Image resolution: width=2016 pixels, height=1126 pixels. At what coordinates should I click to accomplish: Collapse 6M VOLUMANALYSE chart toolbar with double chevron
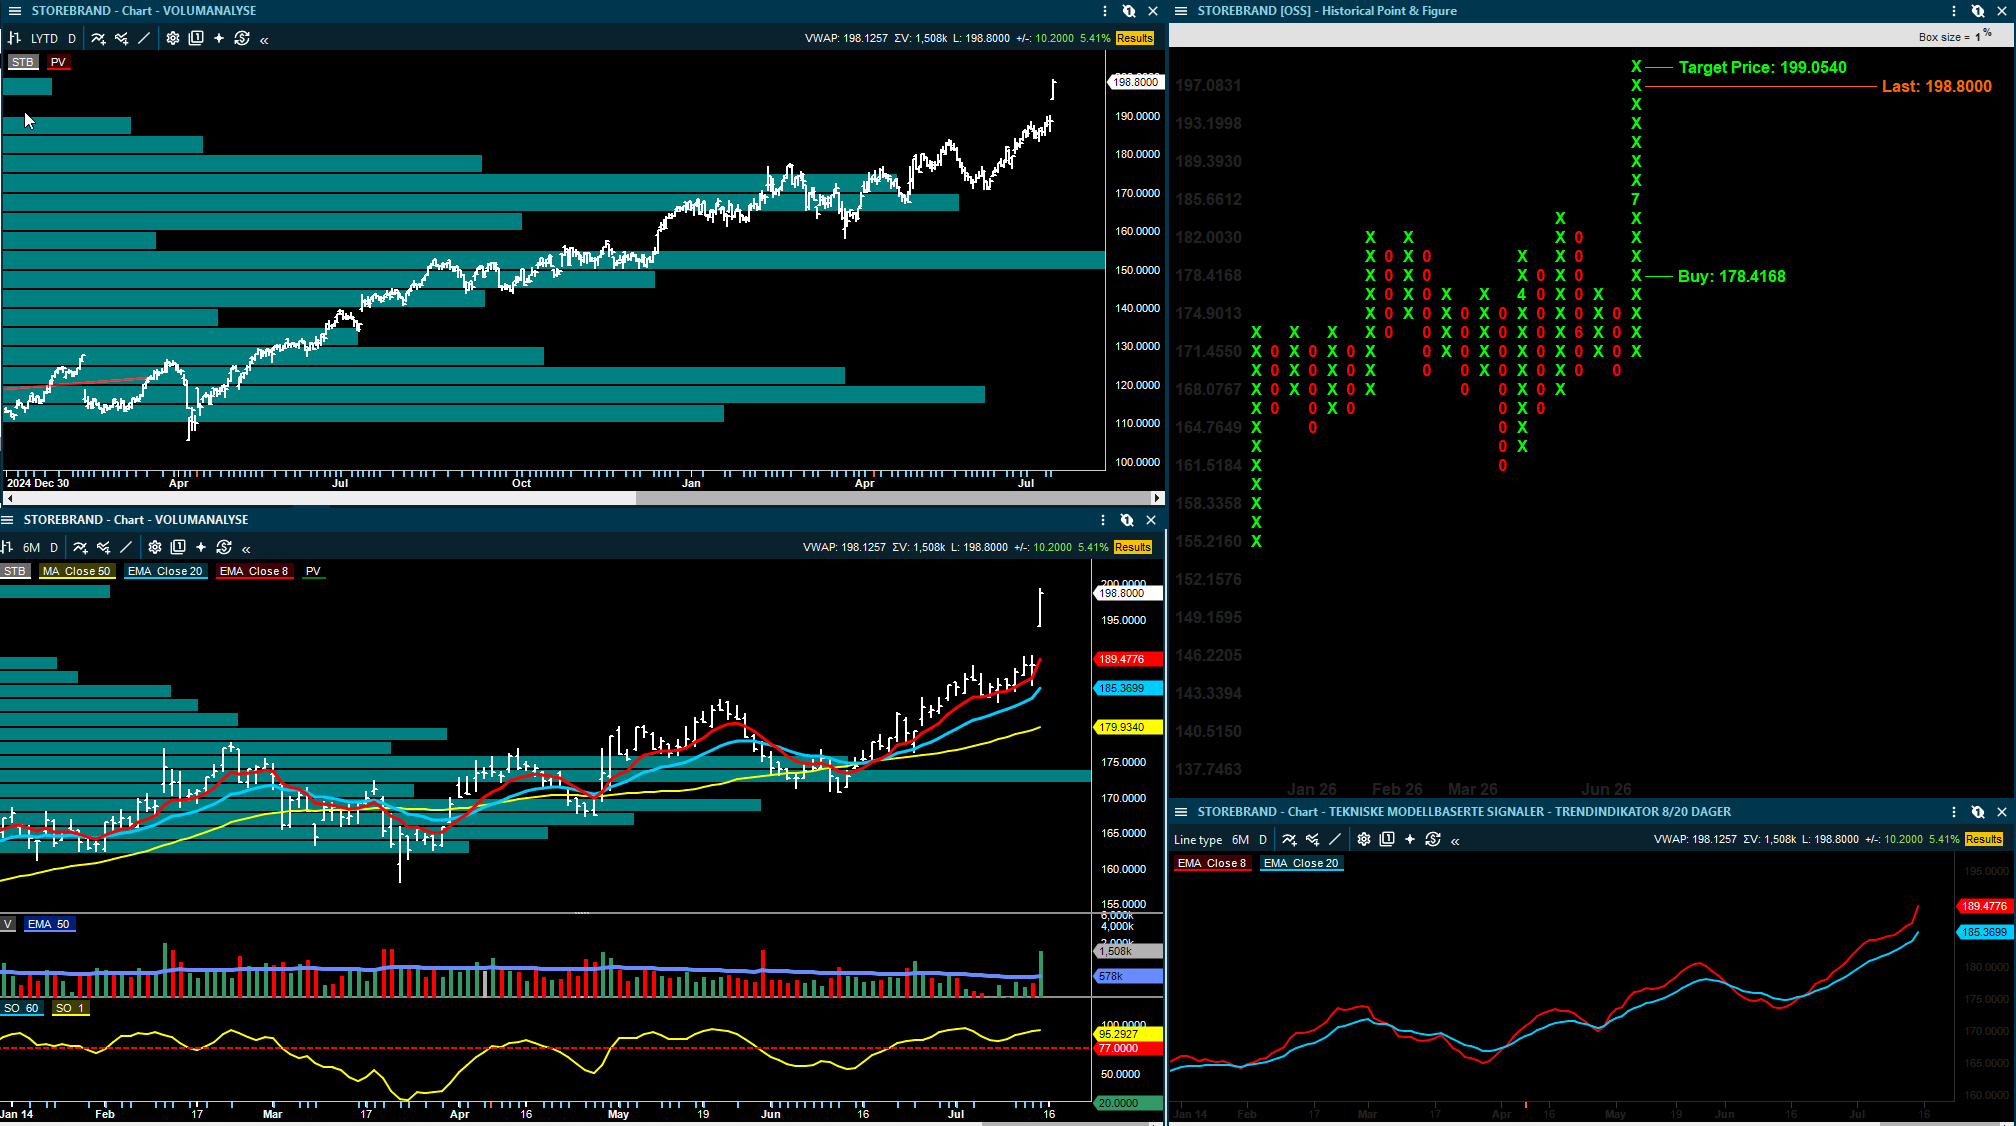(x=246, y=549)
